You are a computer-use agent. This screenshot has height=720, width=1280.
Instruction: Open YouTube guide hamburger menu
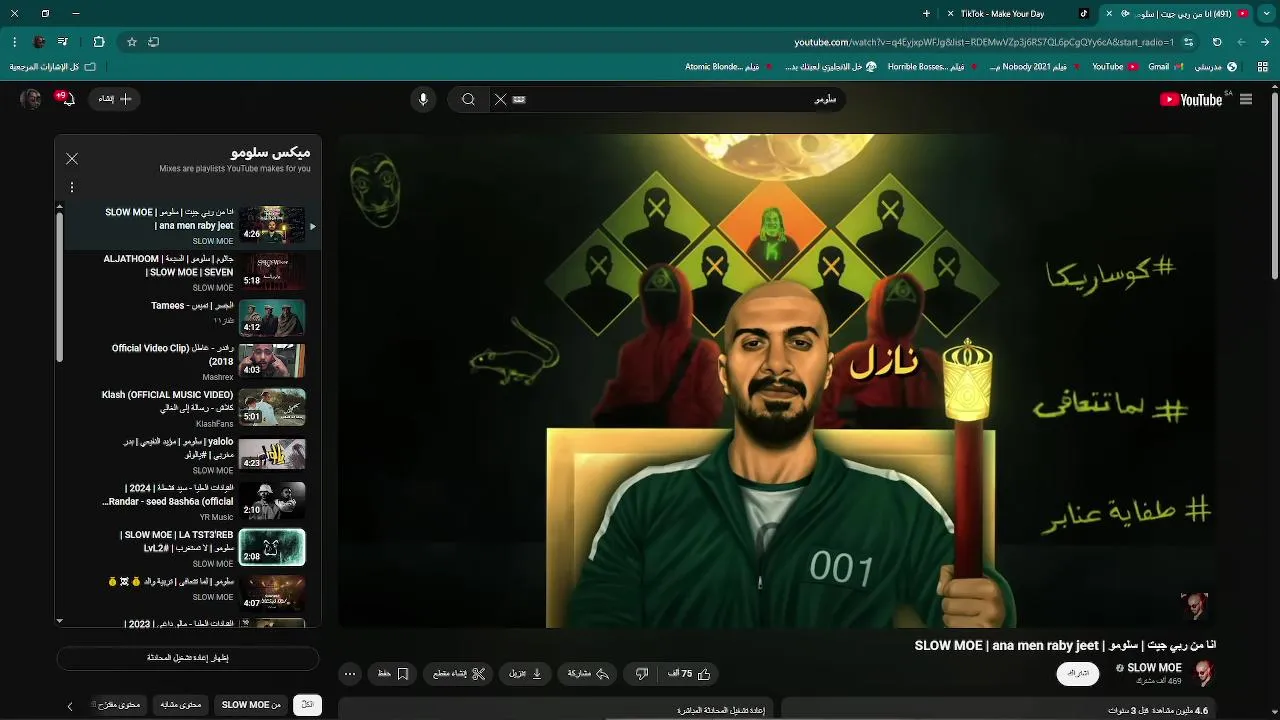(1245, 99)
